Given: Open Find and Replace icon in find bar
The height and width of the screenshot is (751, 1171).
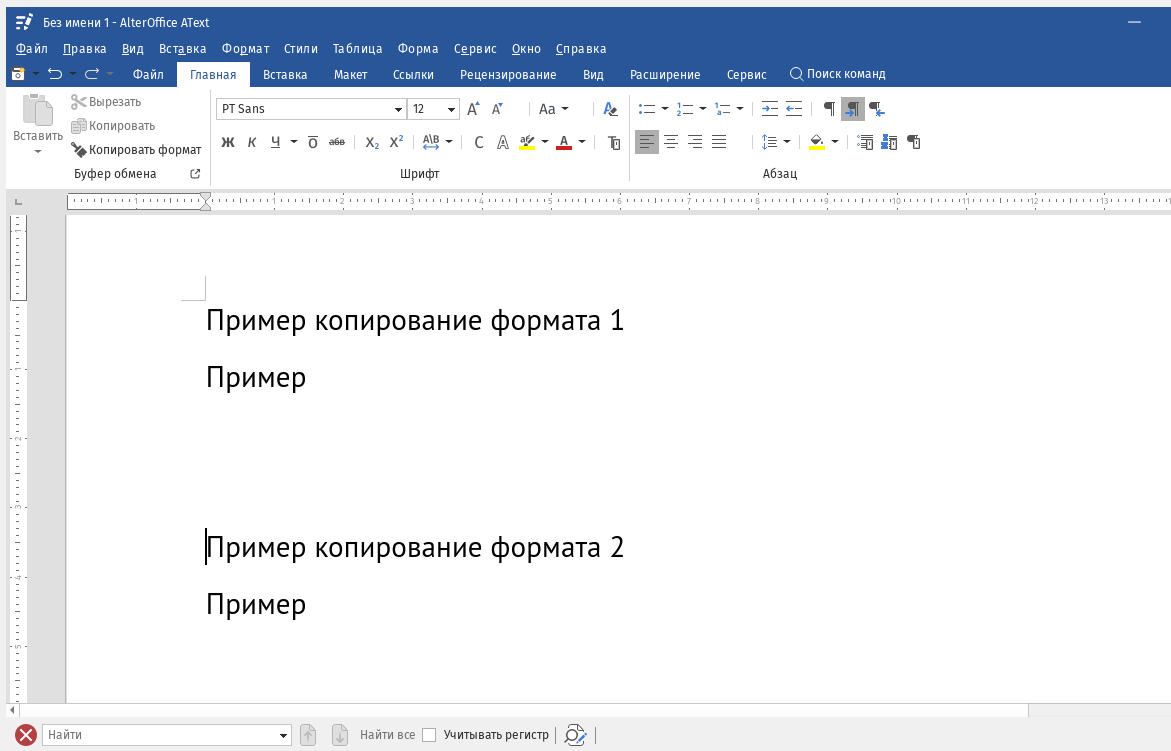Looking at the screenshot, I should pos(575,735).
